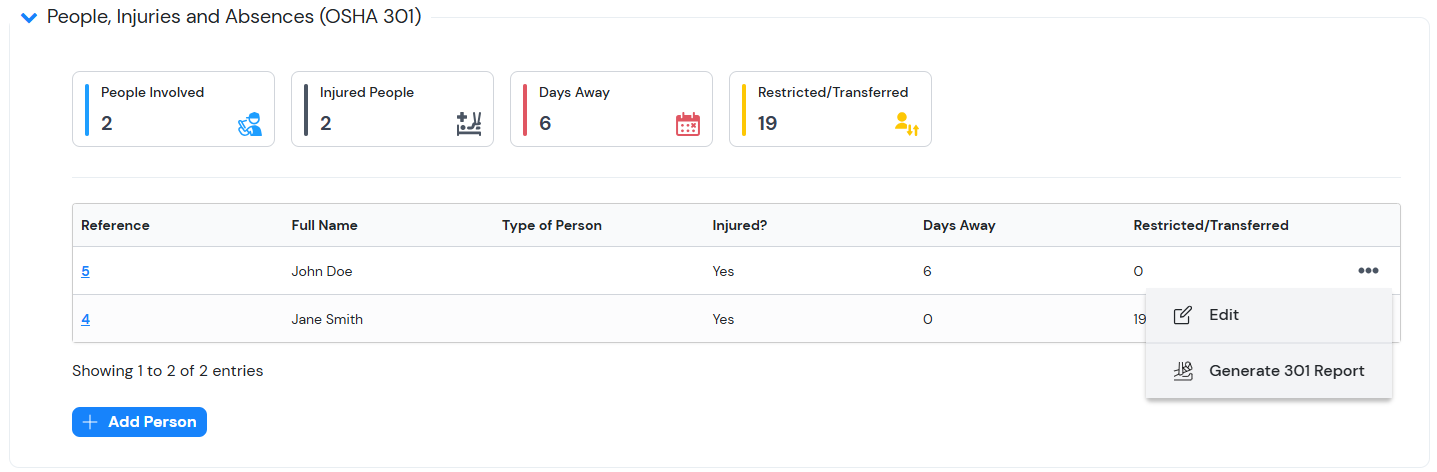Click the pencil icon beside Edit
This screenshot has width=1437, height=472.
1182,315
